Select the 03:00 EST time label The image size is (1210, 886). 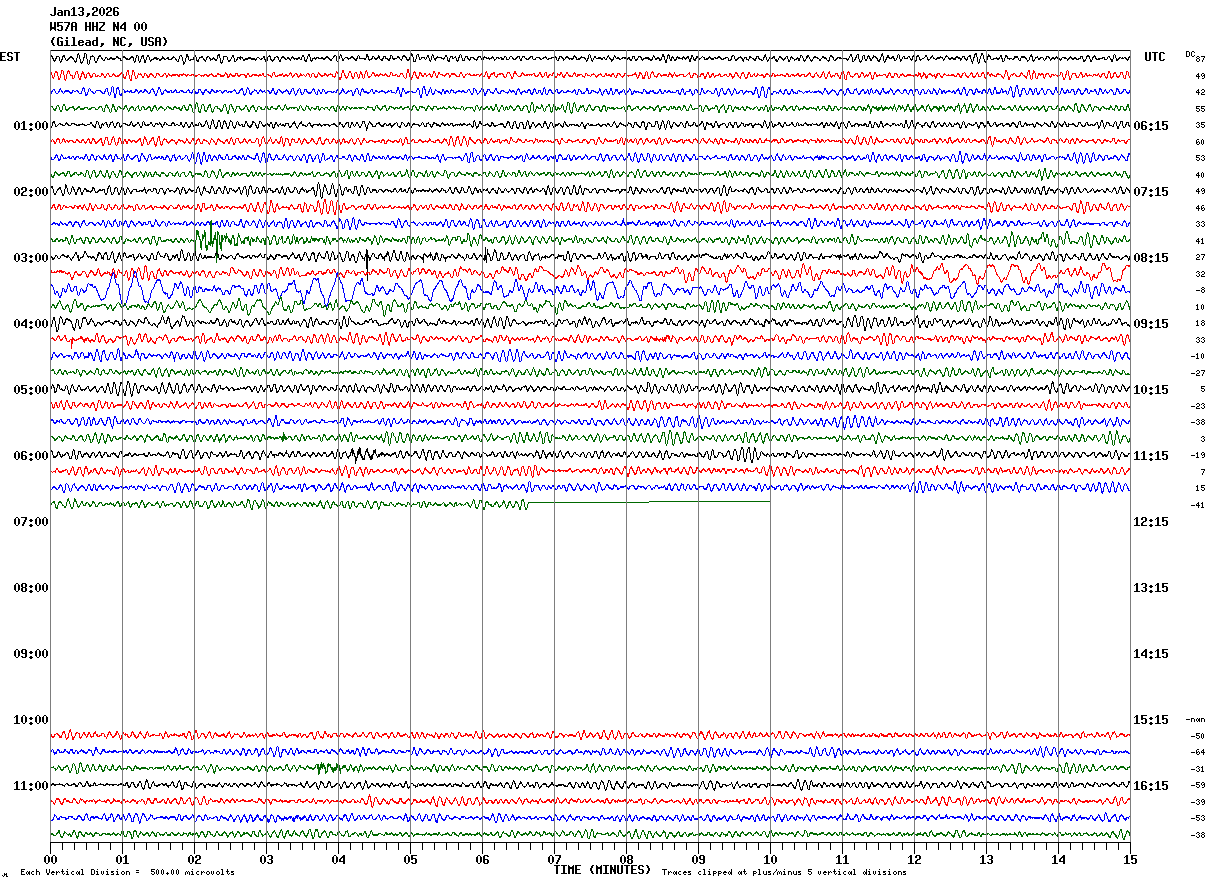click(x=31, y=258)
